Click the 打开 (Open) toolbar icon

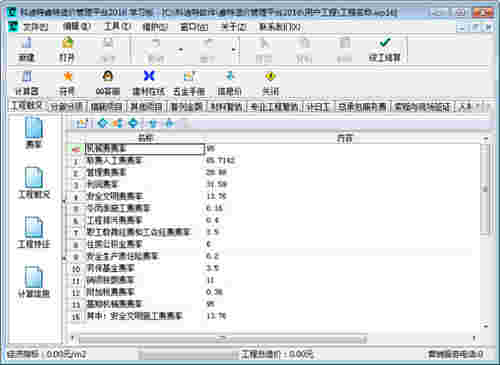click(67, 49)
